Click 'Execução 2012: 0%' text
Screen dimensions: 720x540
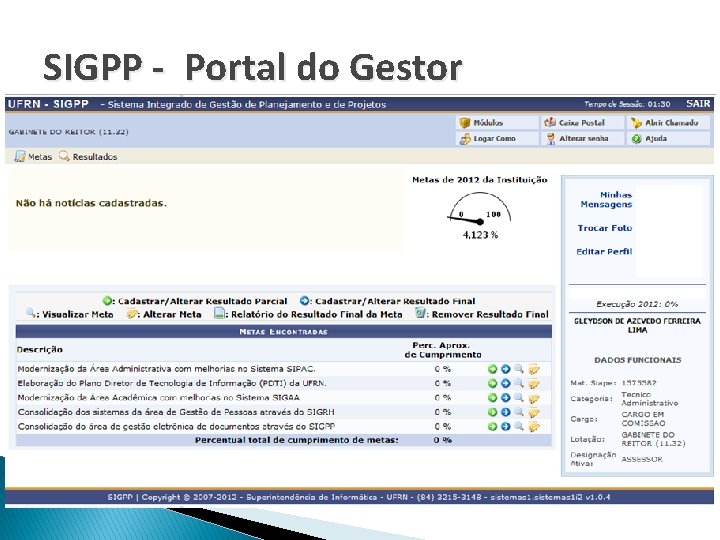point(637,304)
